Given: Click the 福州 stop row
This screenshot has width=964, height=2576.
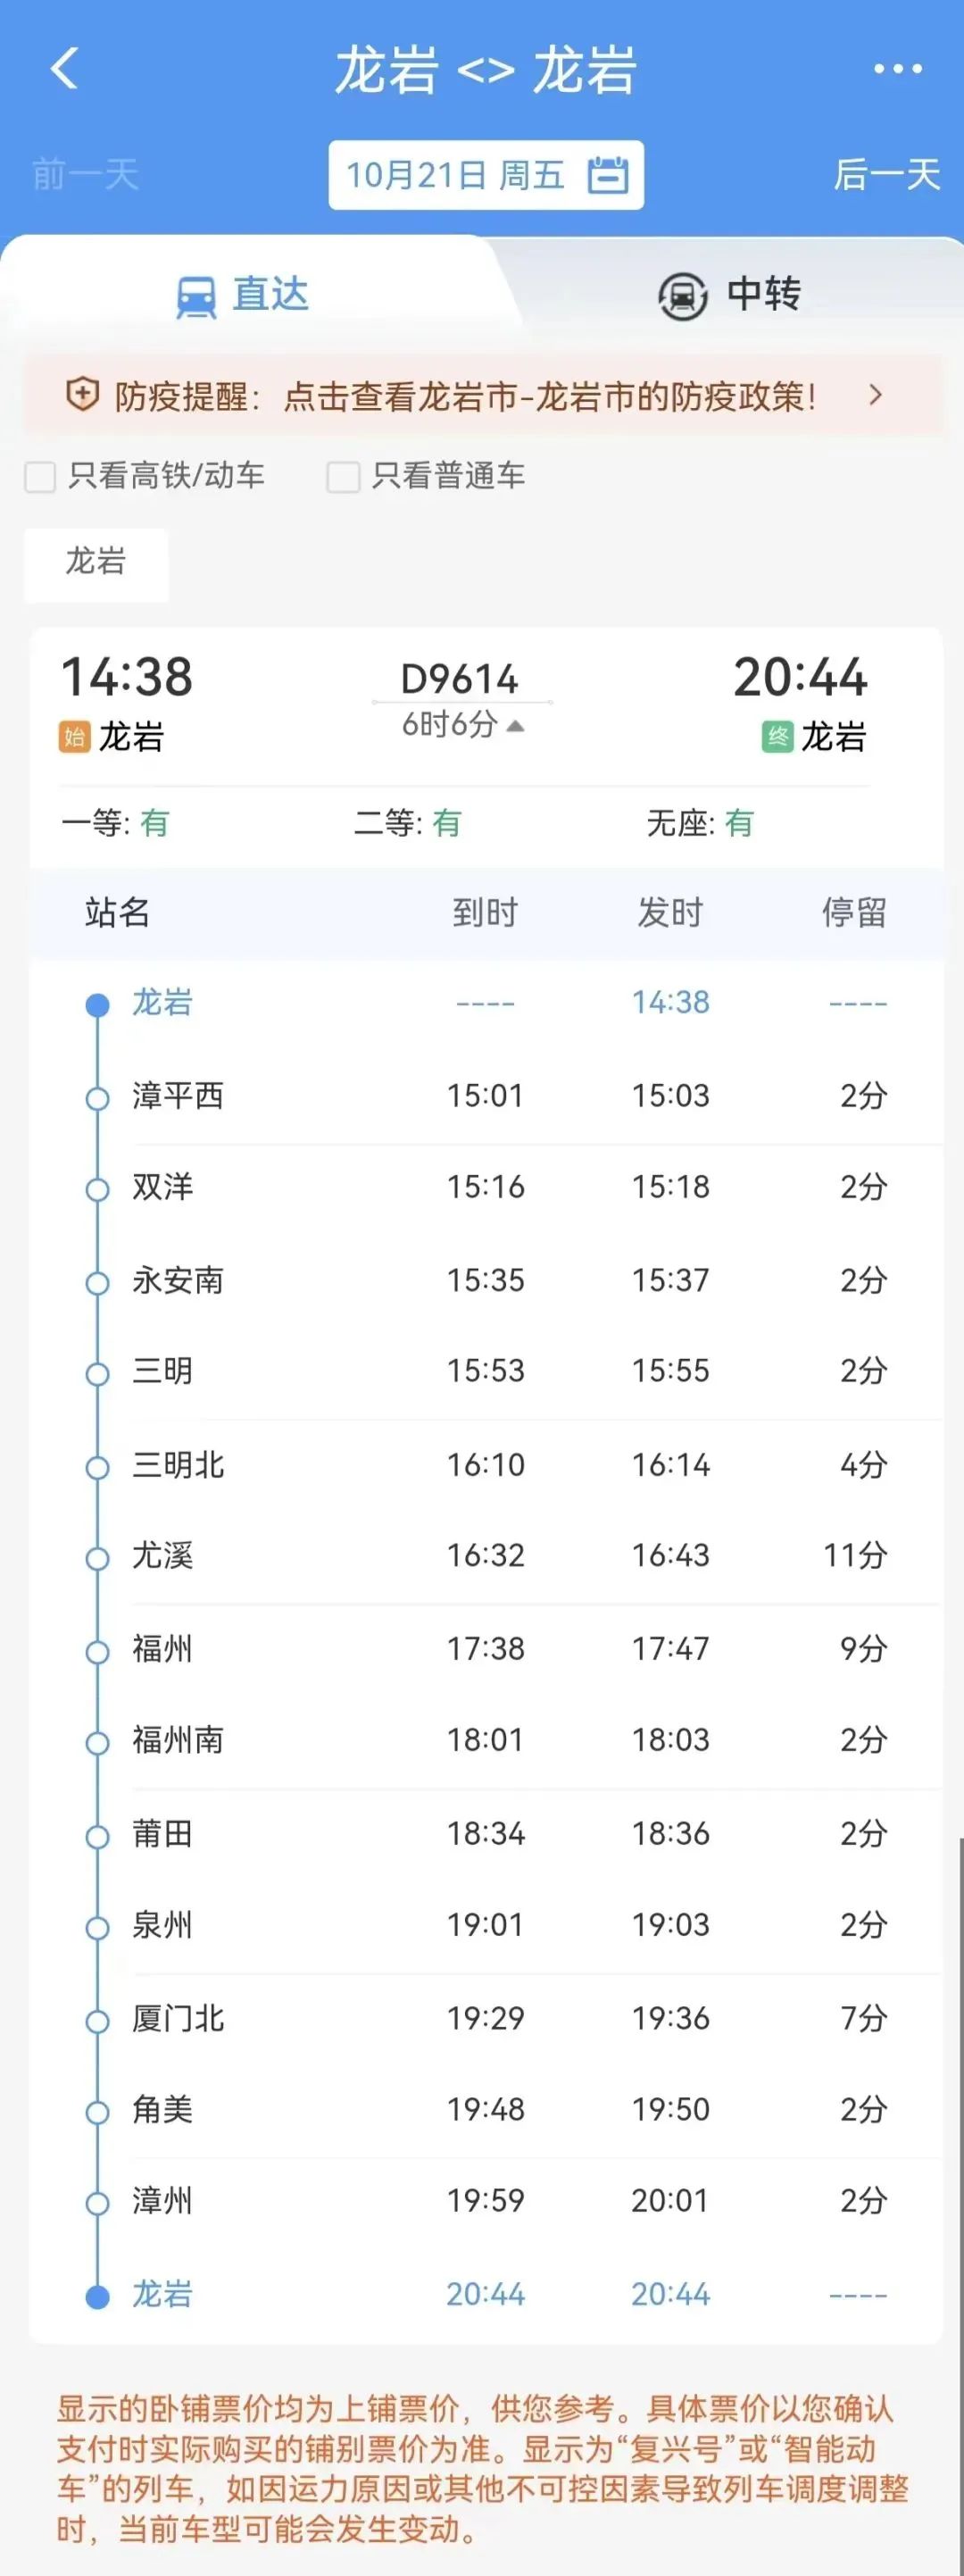Looking at the screenshot, I should tap(485, 1648).
